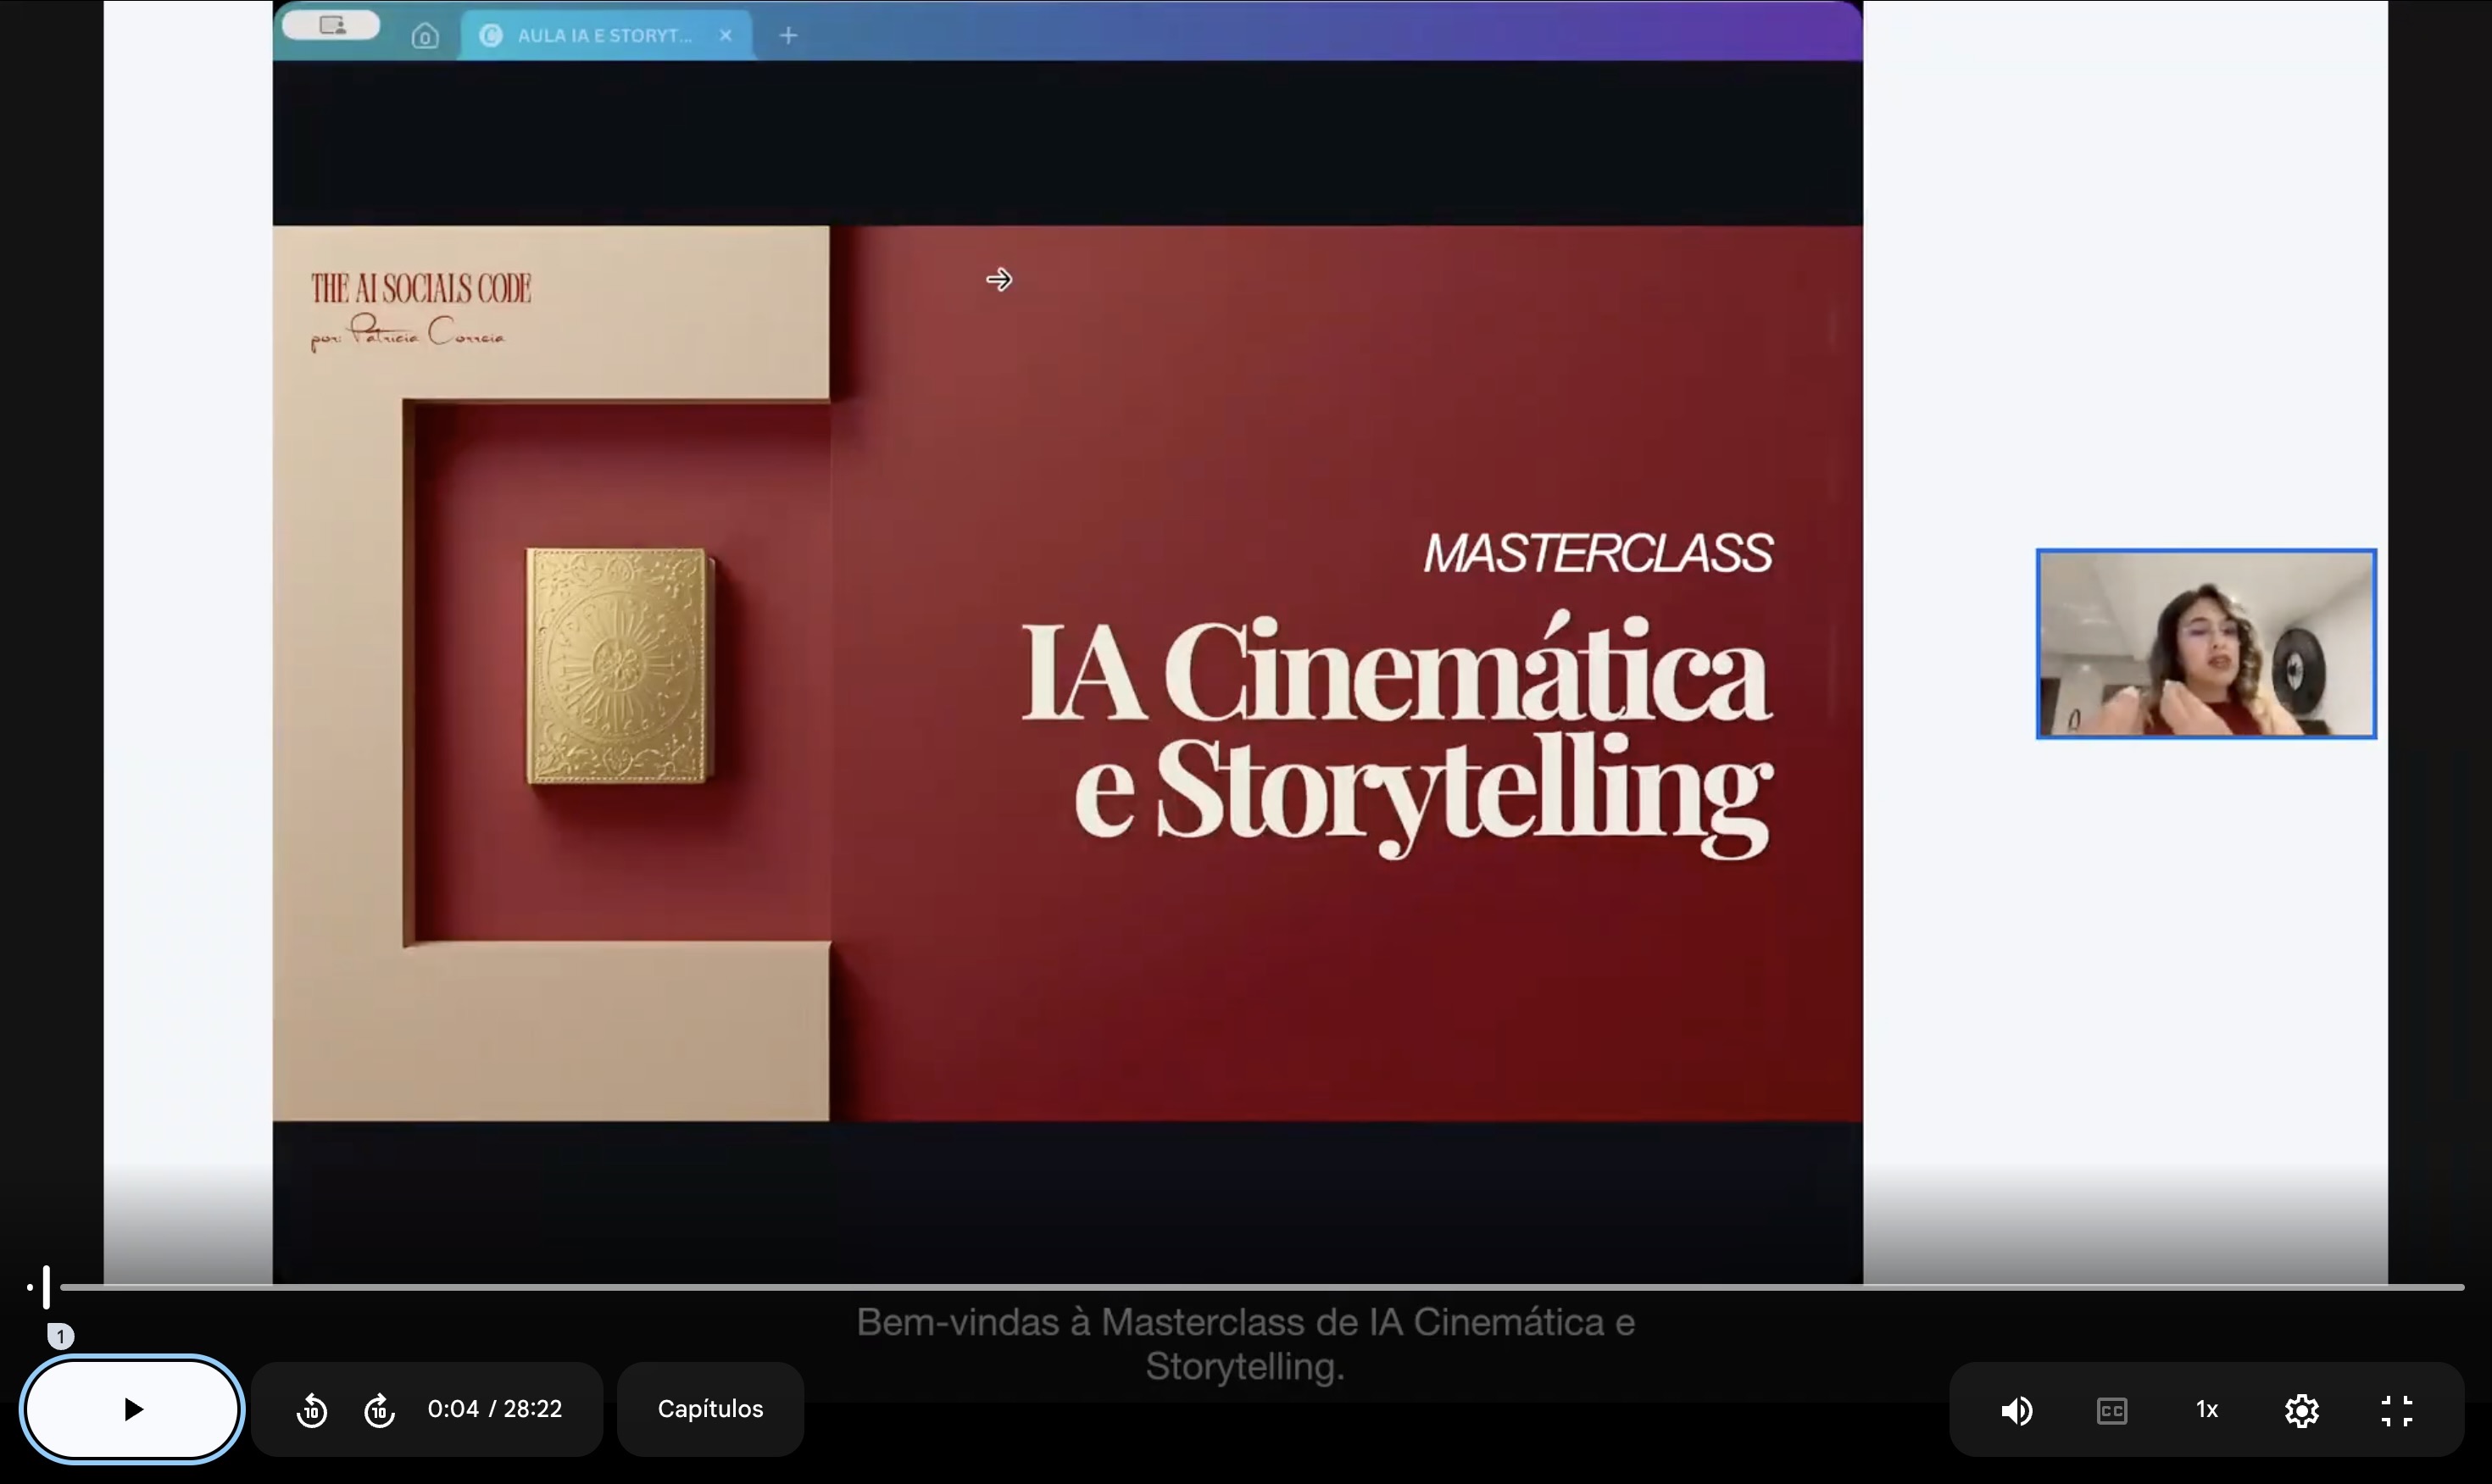Toggle closed captions CC
Screen dimensions: 2492x1484
pos(2112,1410)
